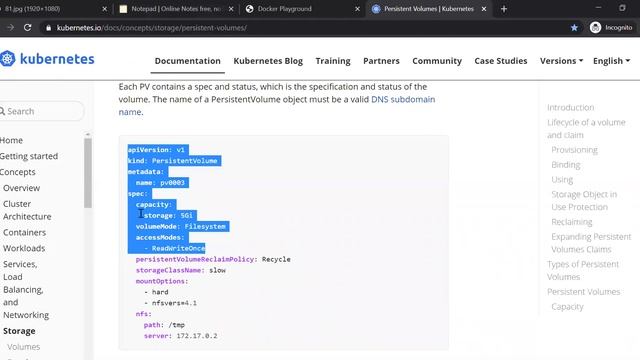Follow the DNS subdomain name link

click(x=403, y=99)
